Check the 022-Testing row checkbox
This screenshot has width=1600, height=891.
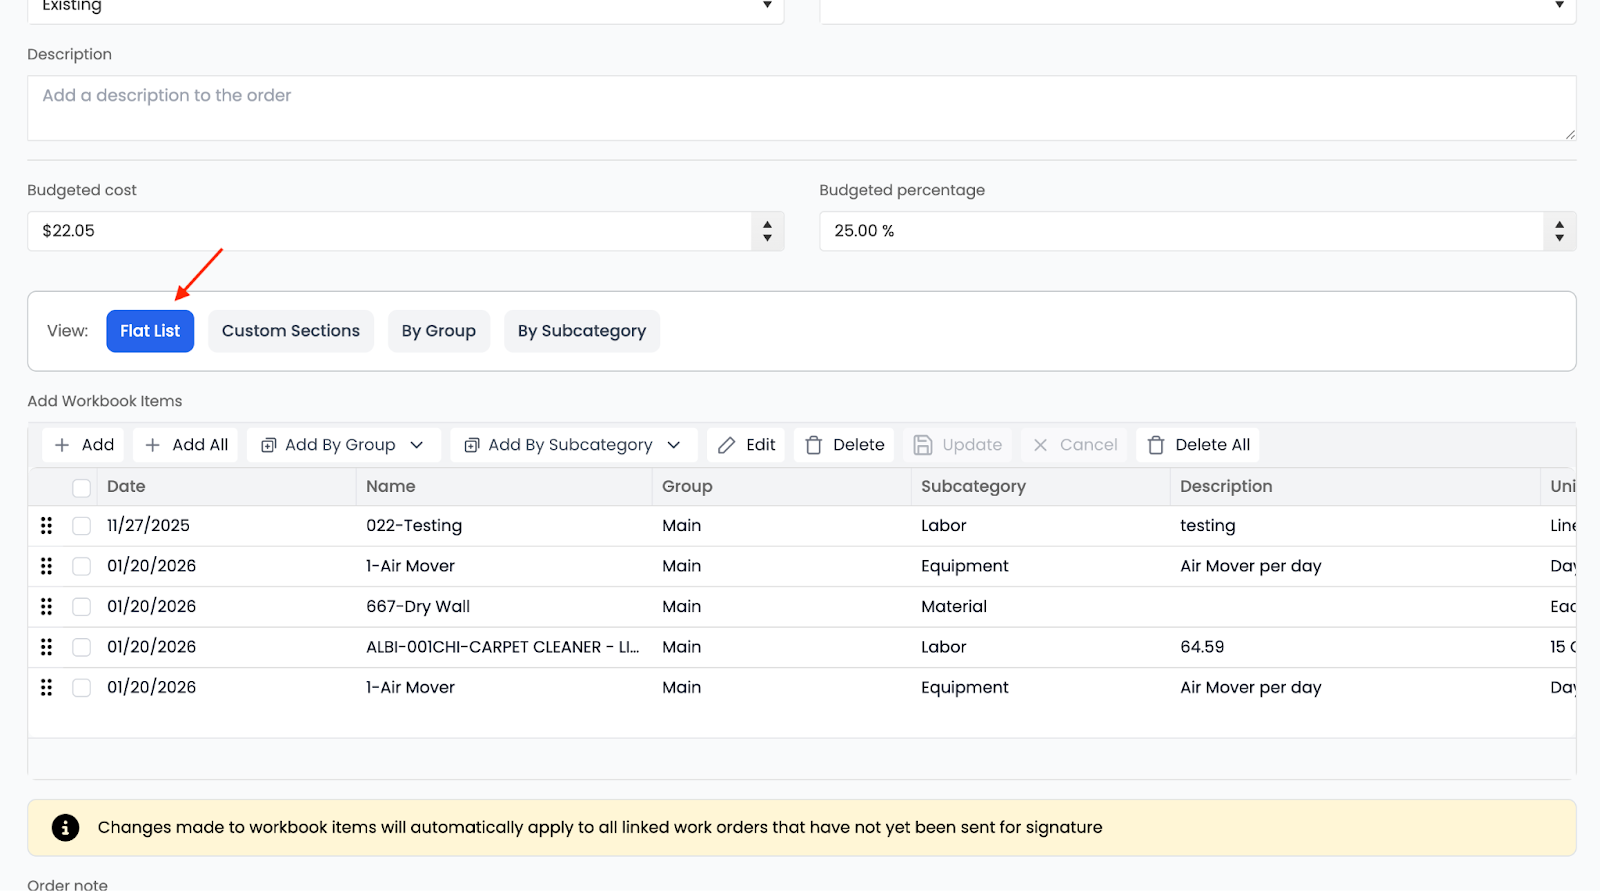click(x=82, y=526)
